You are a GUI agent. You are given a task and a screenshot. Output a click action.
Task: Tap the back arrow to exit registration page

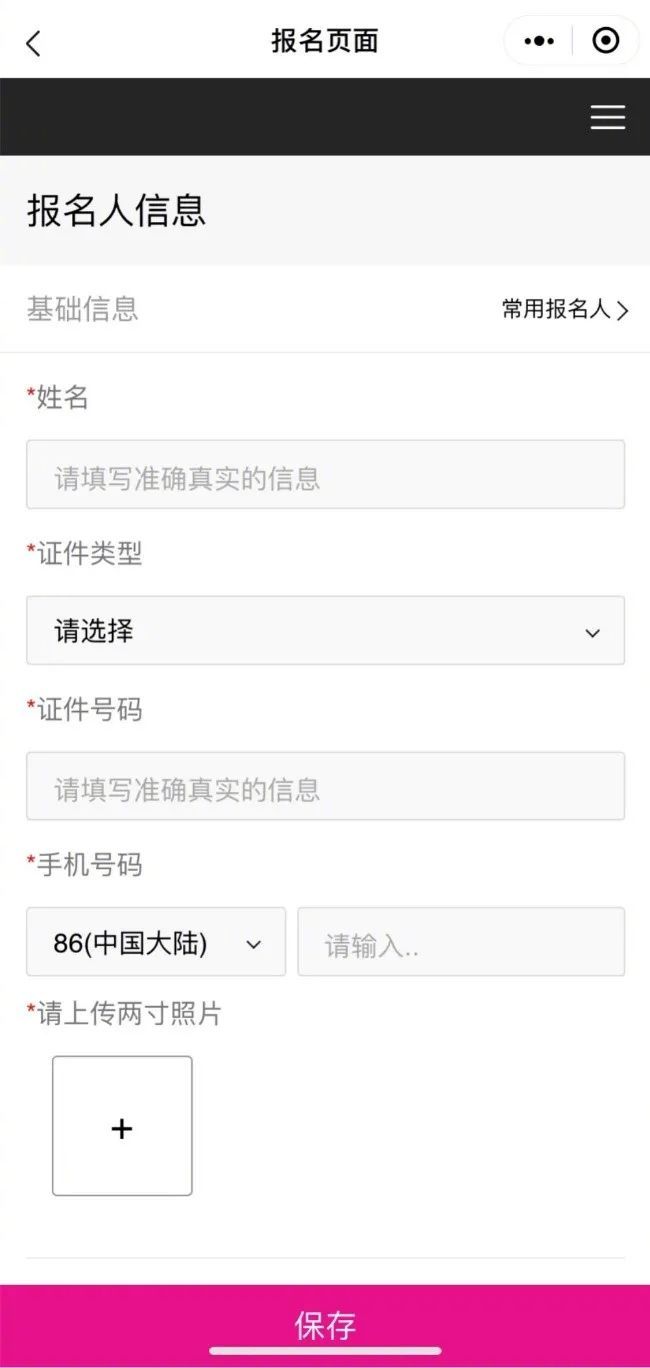pos(33,41)
